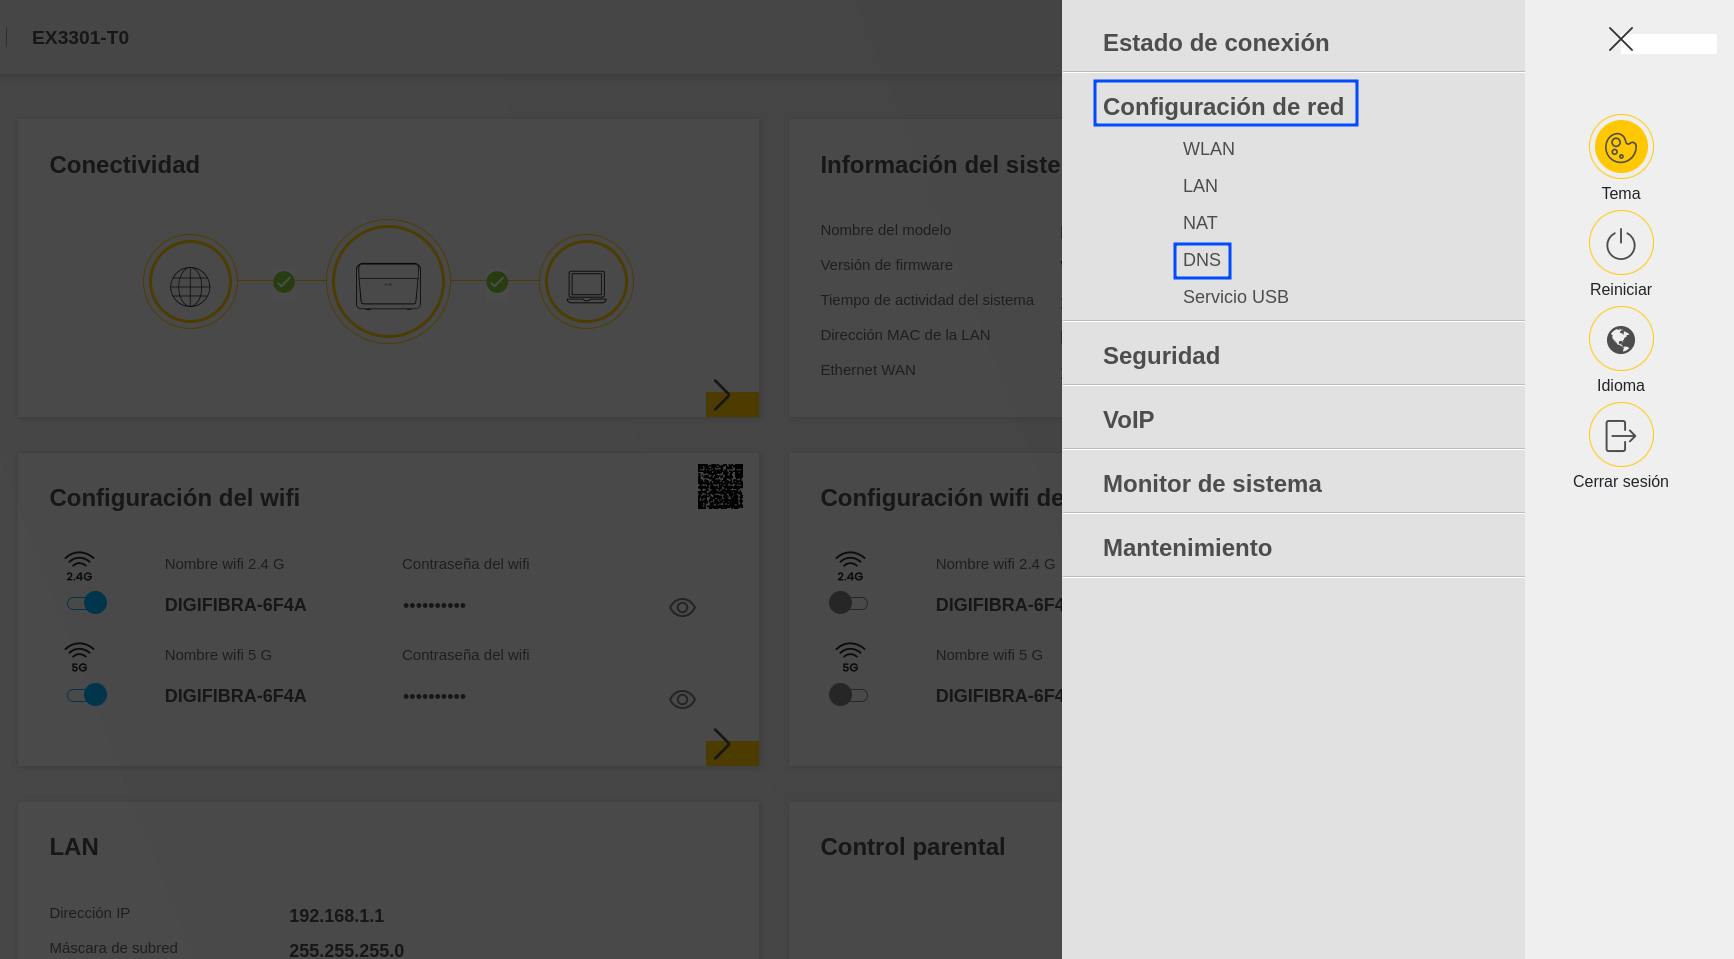Click the QR code in Configuración del wifi
The image size is (1734, 959).
[x=720, y=486]
